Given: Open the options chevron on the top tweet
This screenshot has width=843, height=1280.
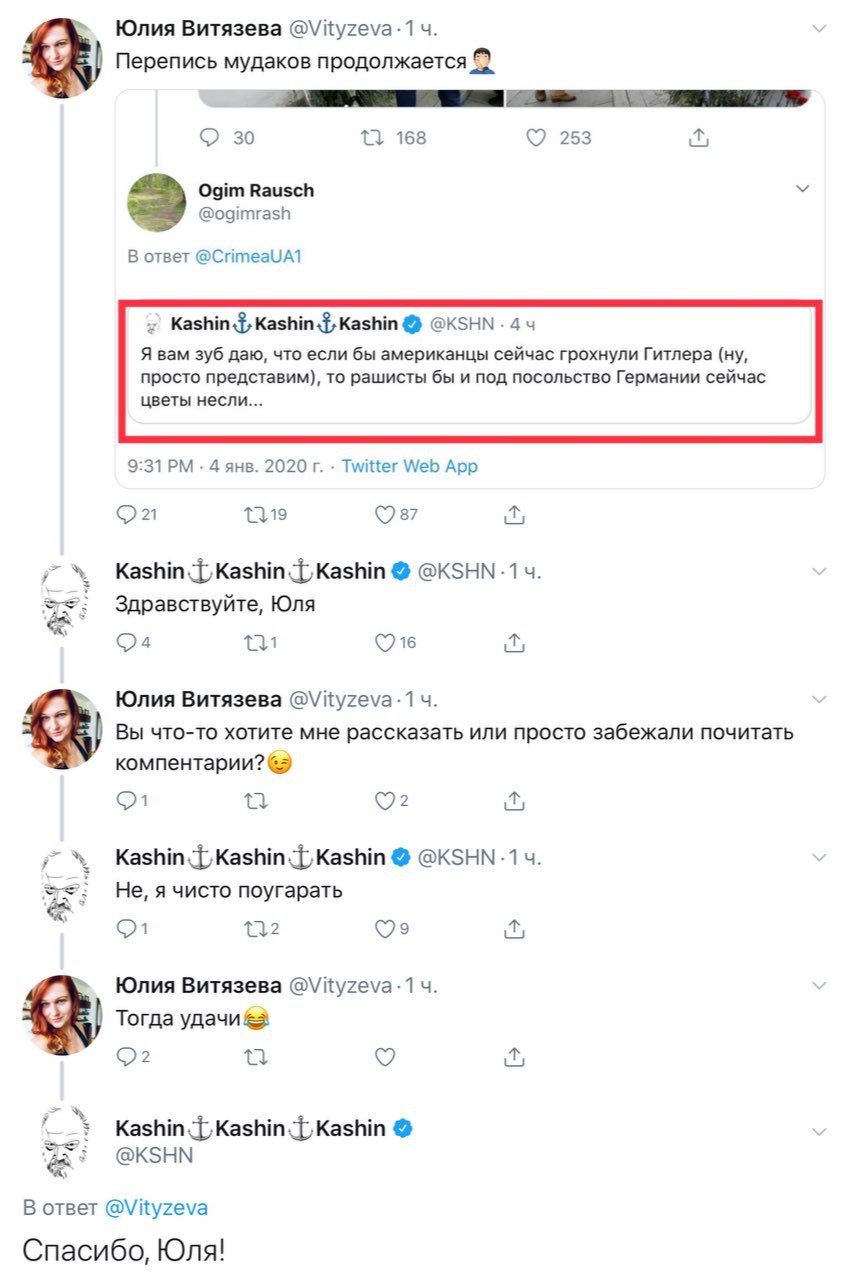Looking at the screenshot, I should coord(820,29).
